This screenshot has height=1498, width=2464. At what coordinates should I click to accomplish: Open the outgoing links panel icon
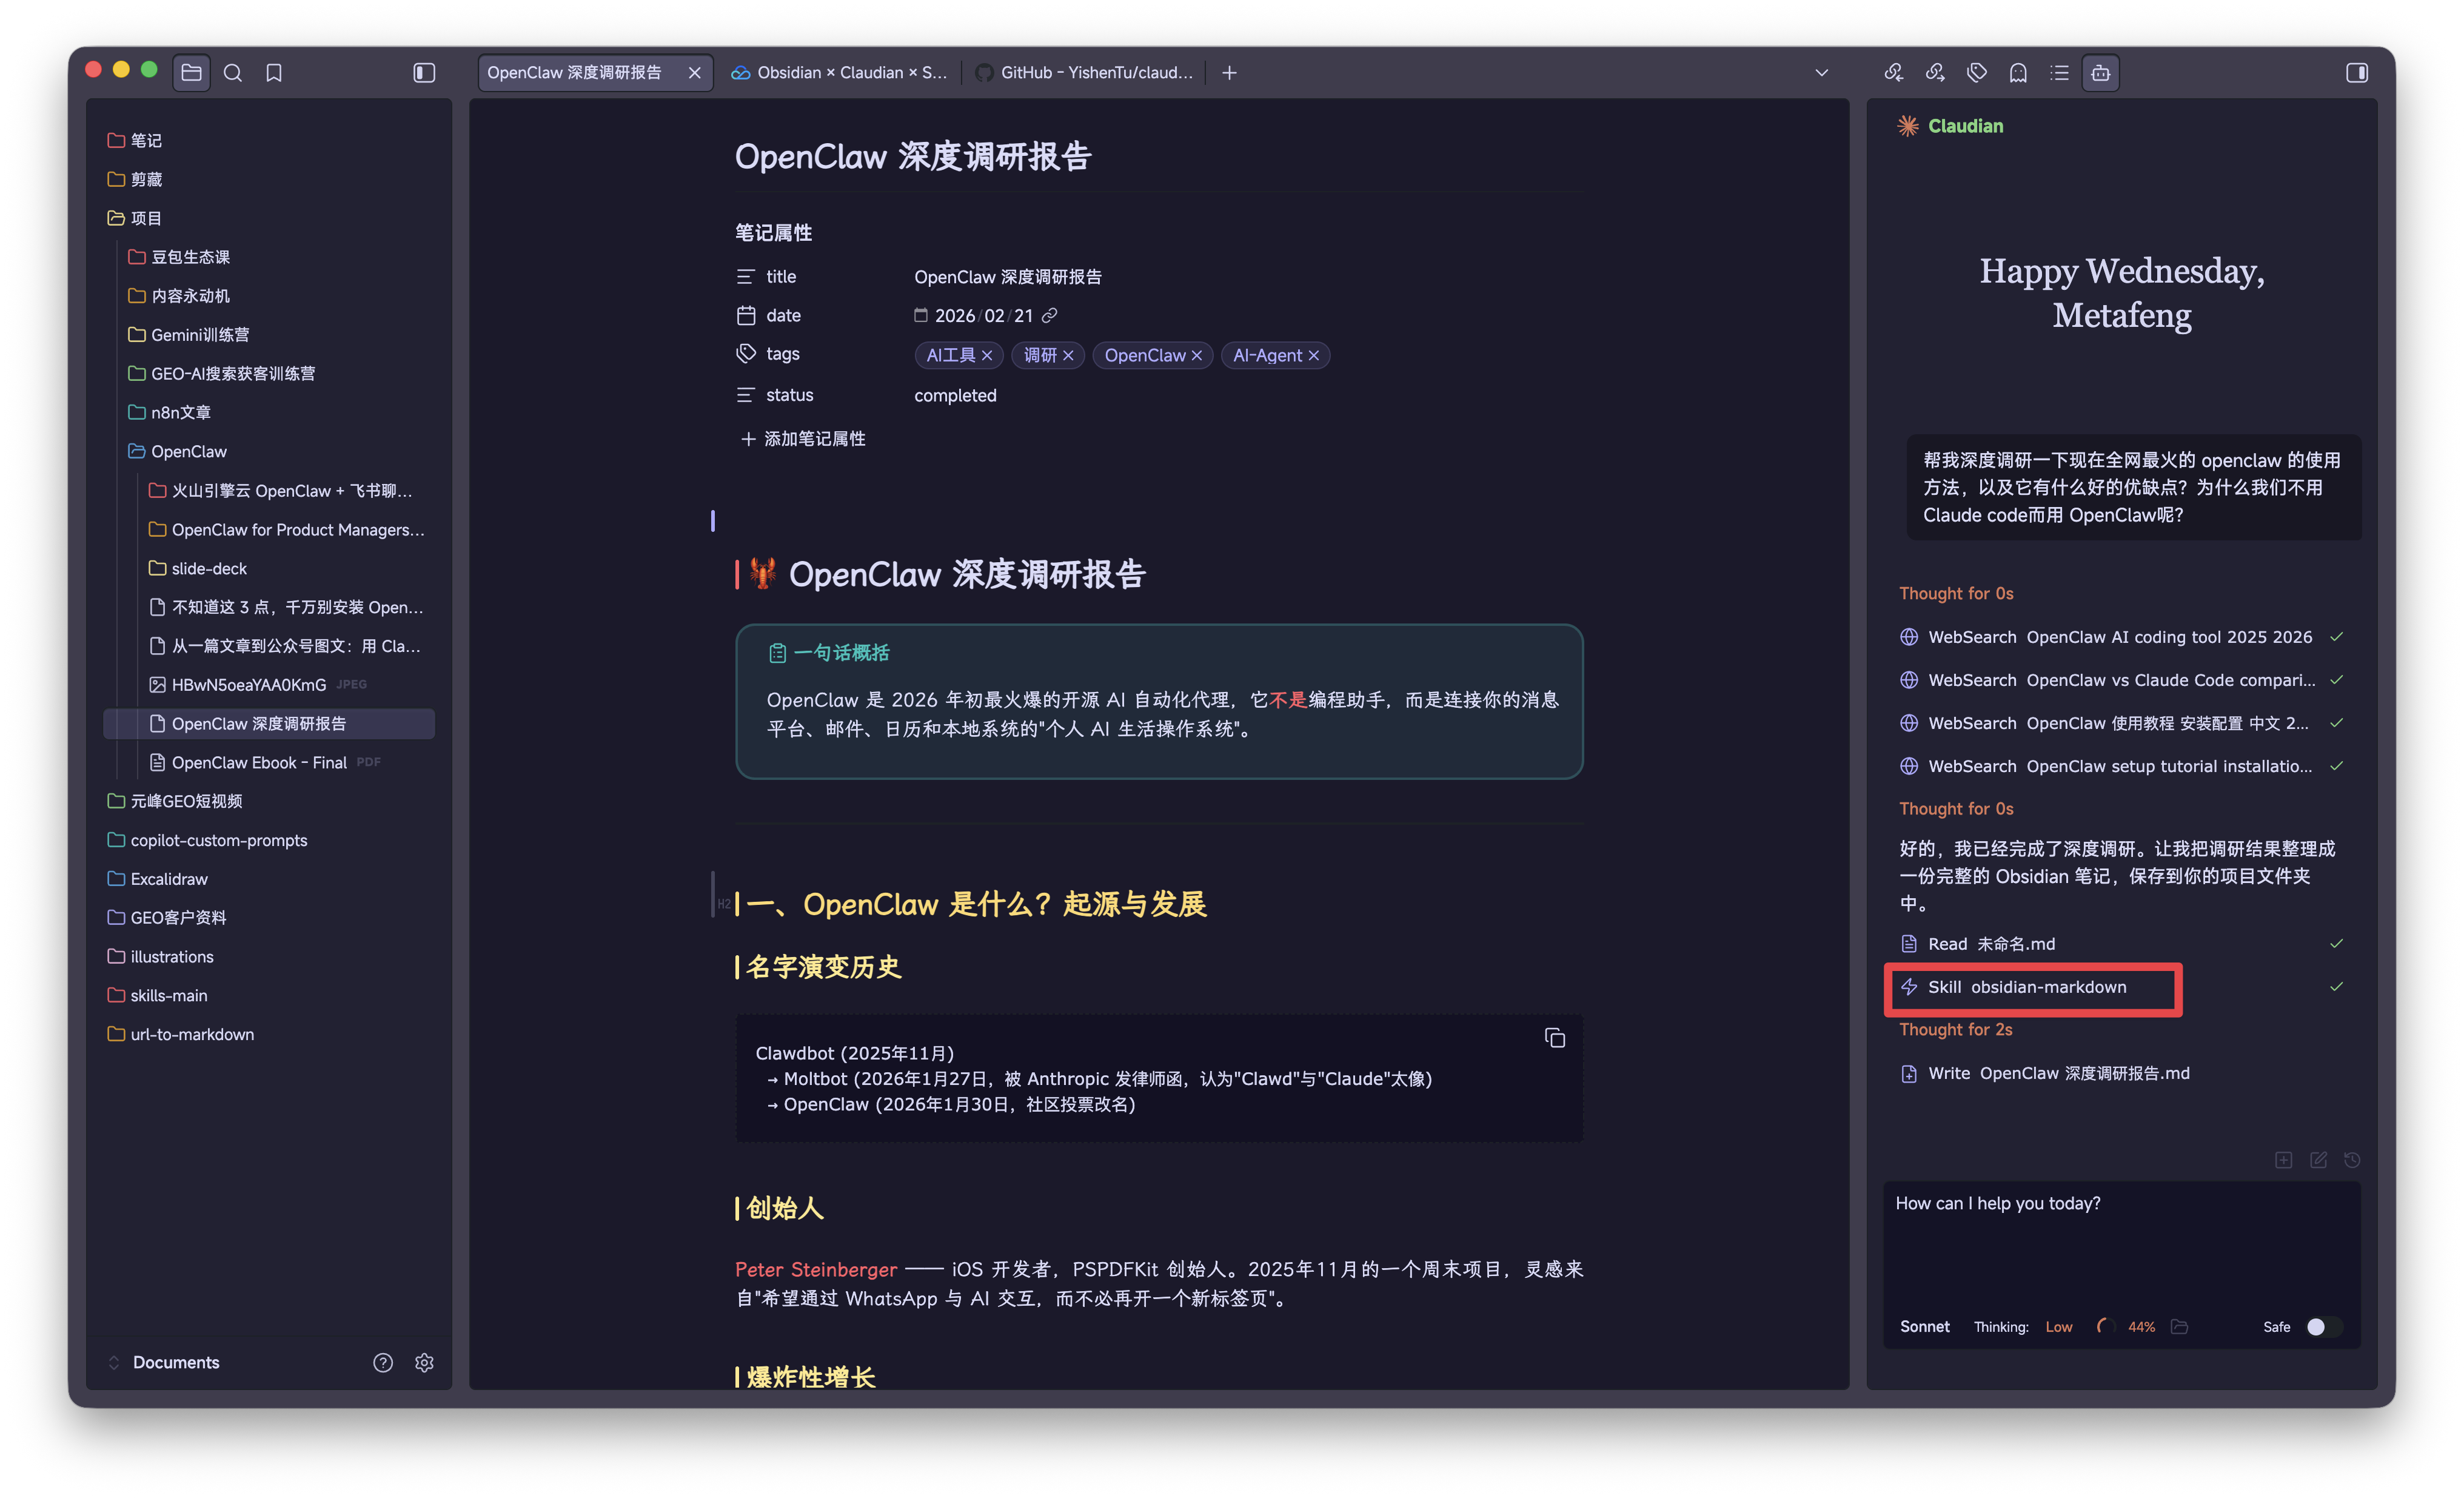pyautogui.click(x=1935, y=72)
